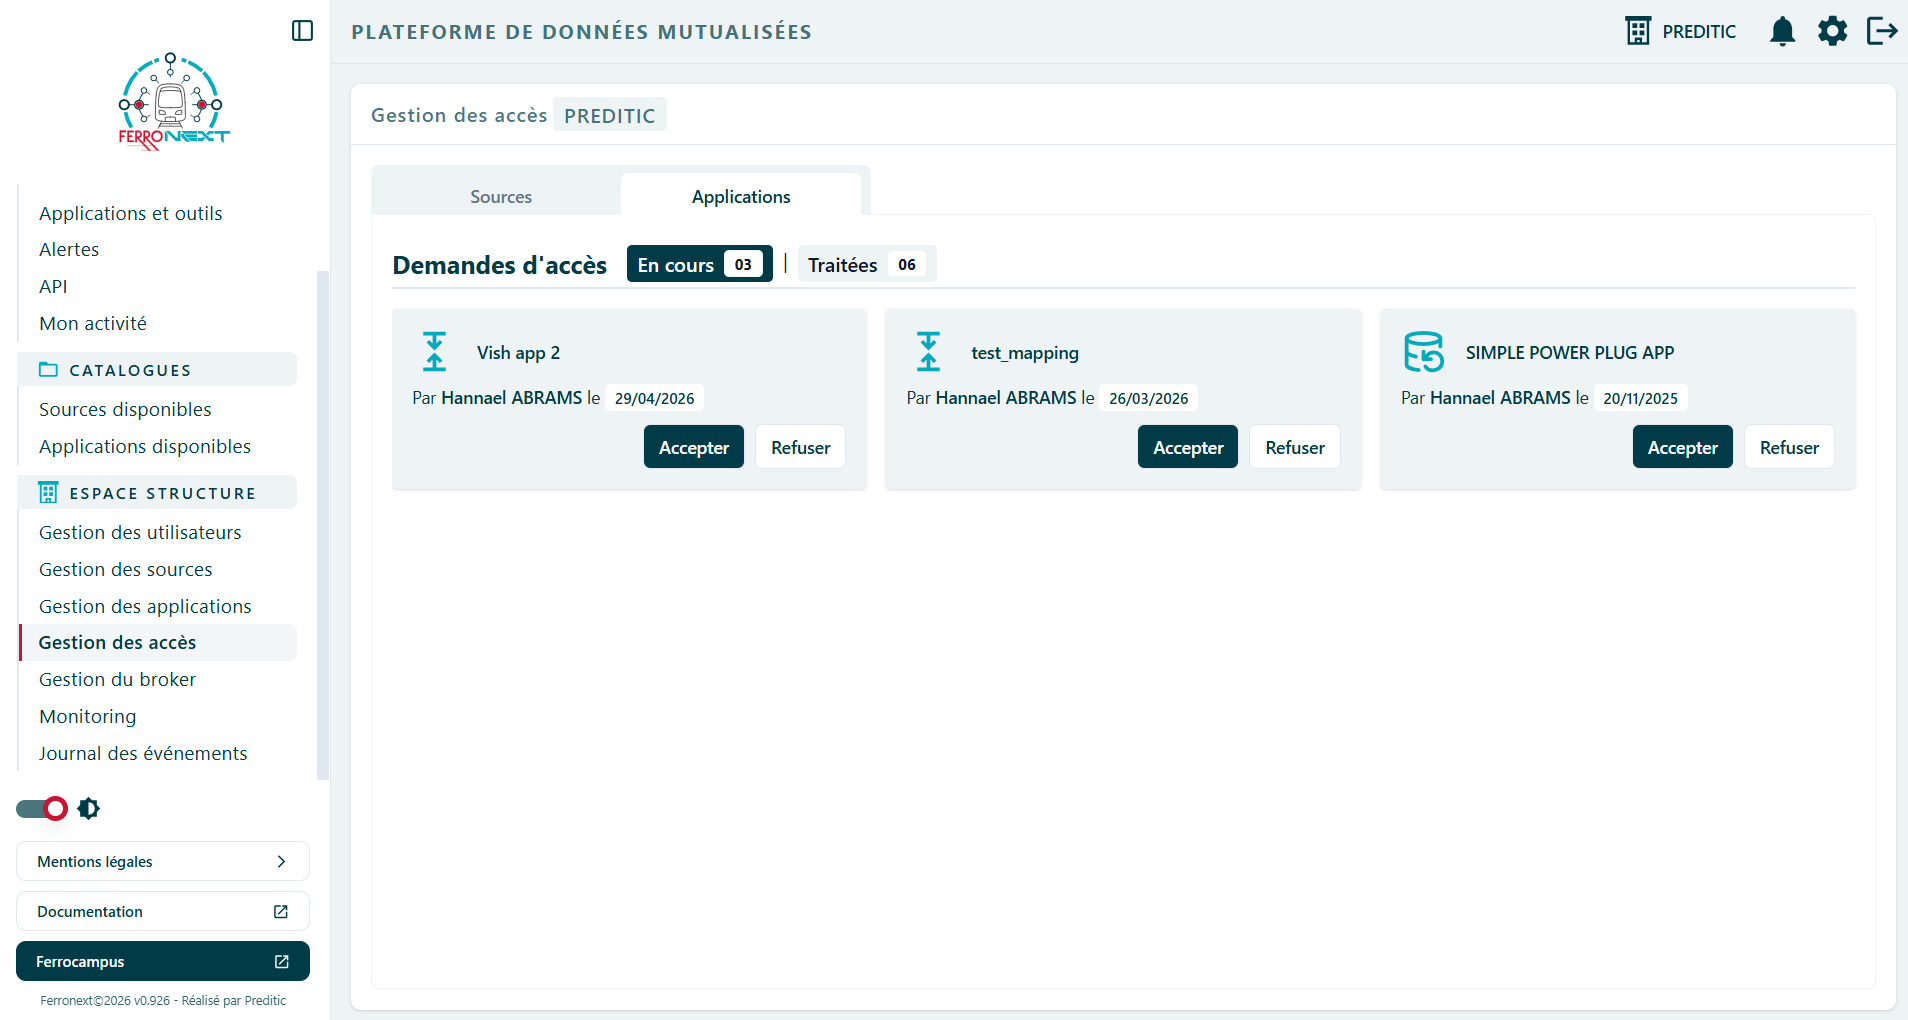Click the Catalogues folder icon
This screenshot has width=1908, height=1020.
pyautogui.click(x=48, y=370)
